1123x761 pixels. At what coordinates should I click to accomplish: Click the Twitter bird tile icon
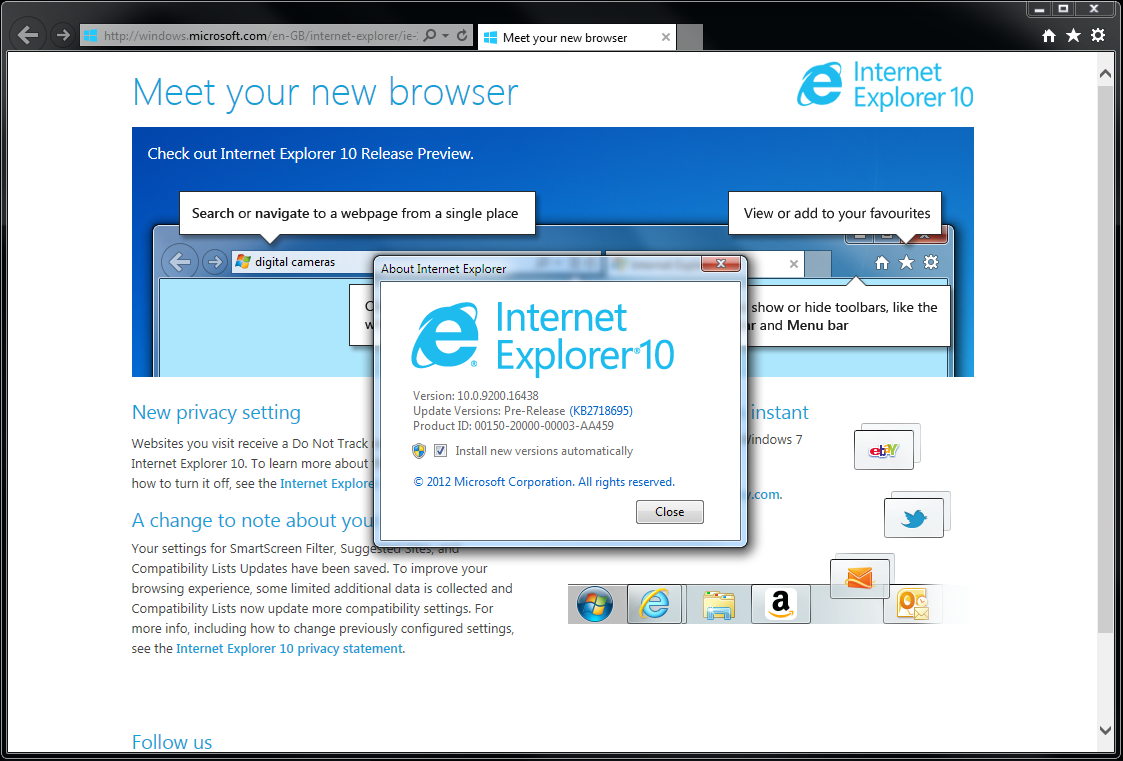914,516
